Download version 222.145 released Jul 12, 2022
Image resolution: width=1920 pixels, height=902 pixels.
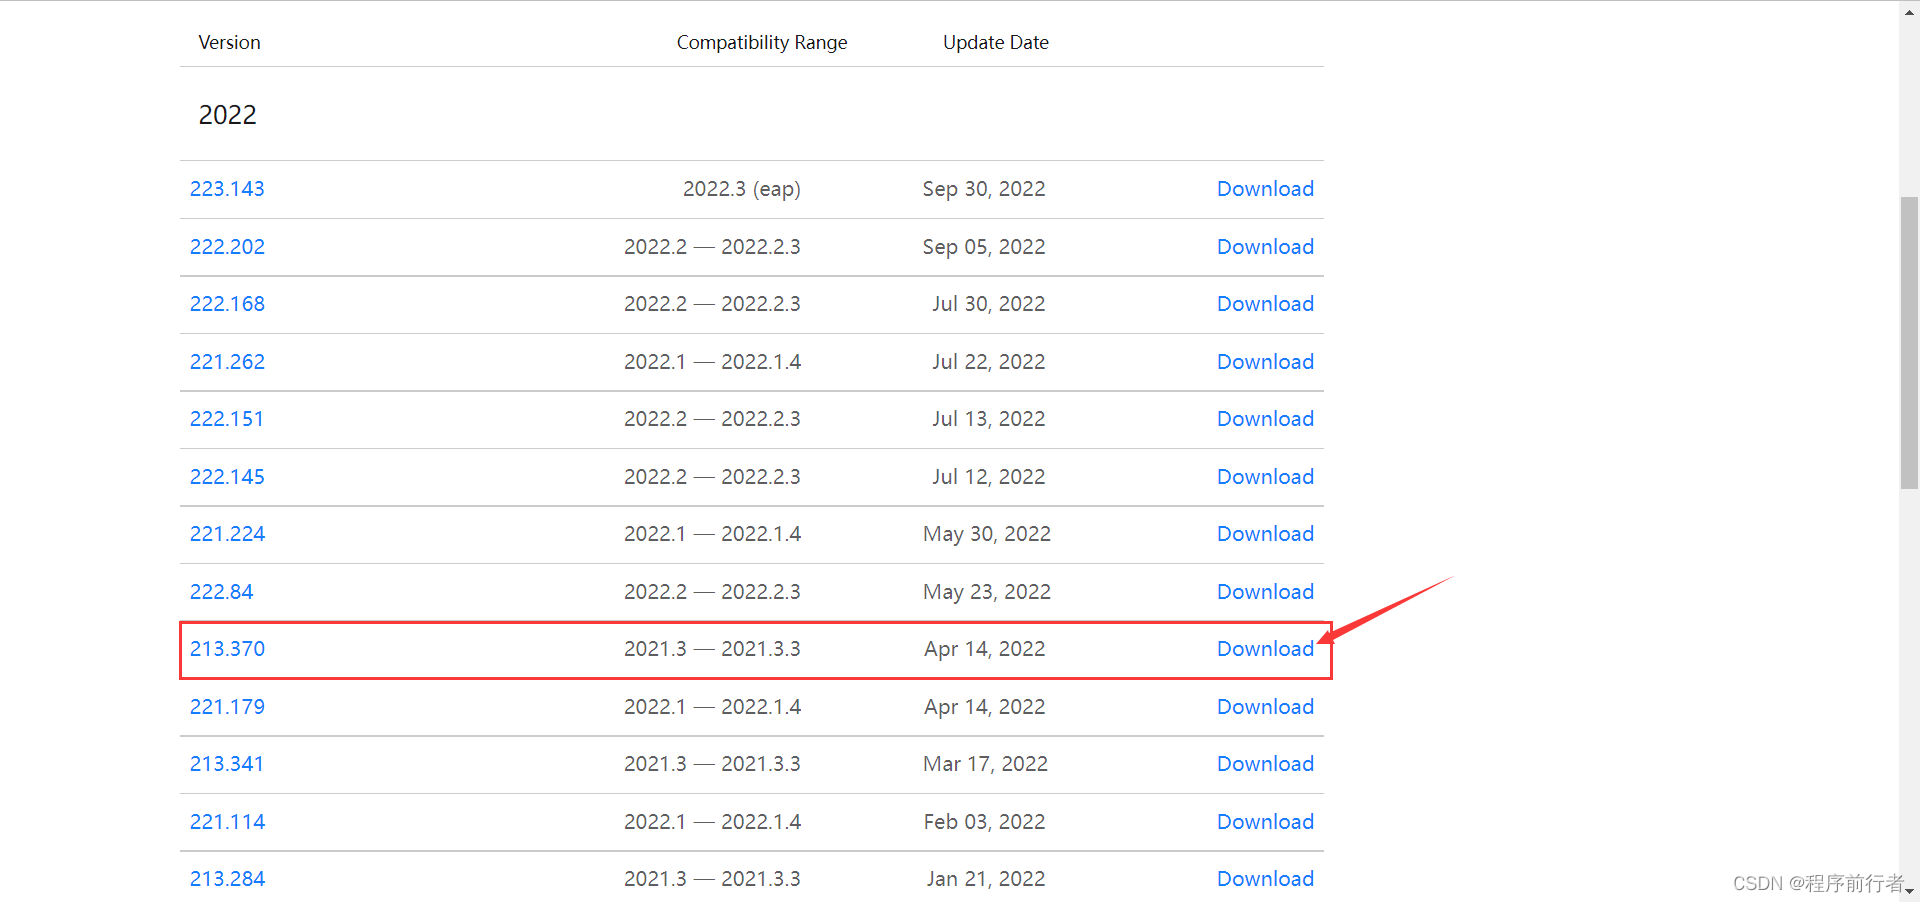1265,477
